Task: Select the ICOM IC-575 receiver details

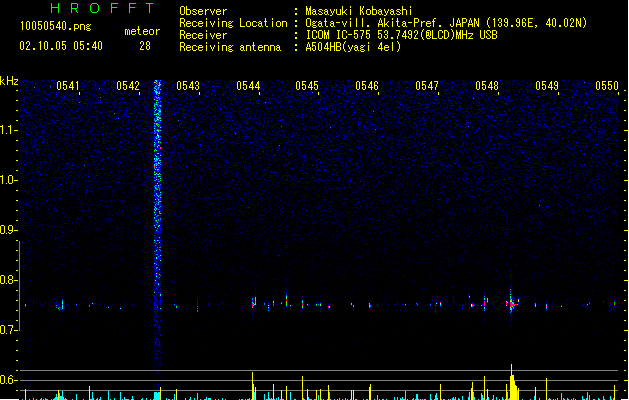Action: pyautogui.click(x=402, y=35)
